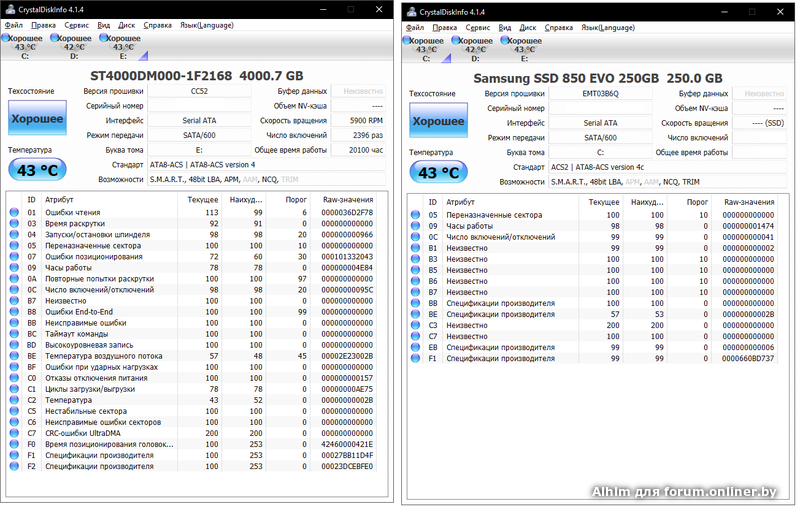Click Возможности field in Samsung window
This screenshot has height=515, width=800.
tap(667, 182)
